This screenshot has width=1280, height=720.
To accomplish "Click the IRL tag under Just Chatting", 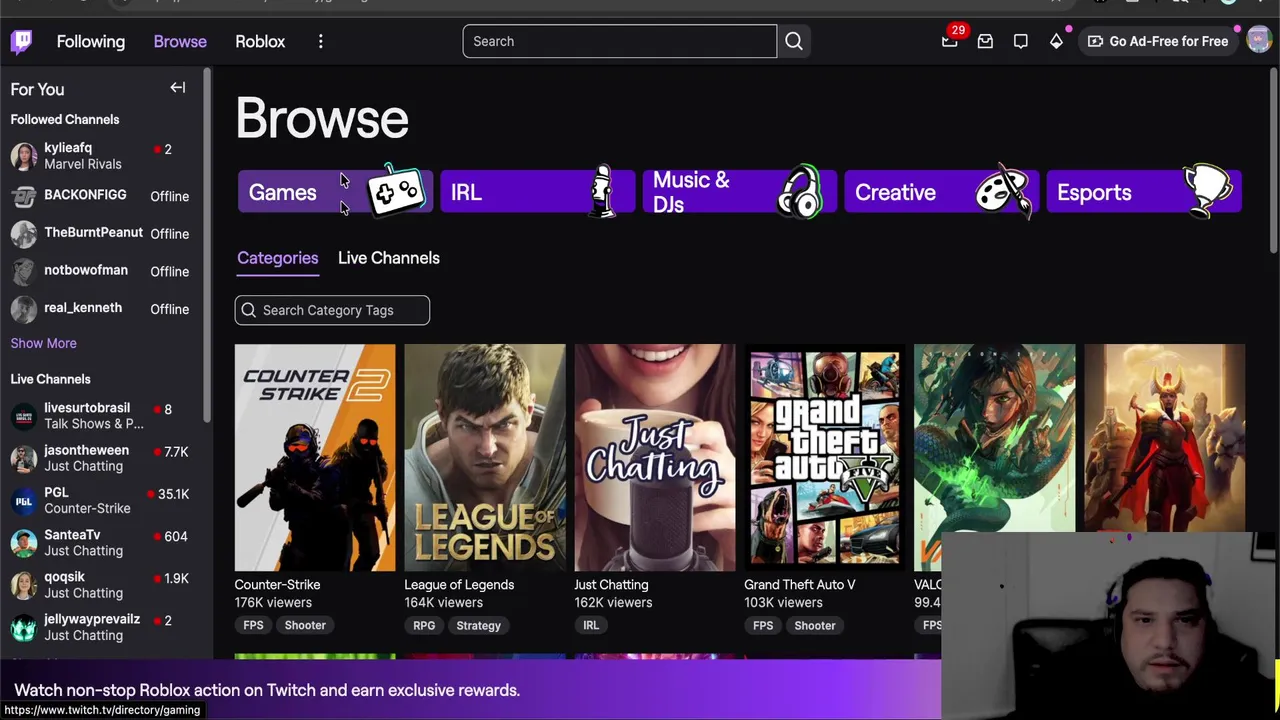I will coord(591,625).
